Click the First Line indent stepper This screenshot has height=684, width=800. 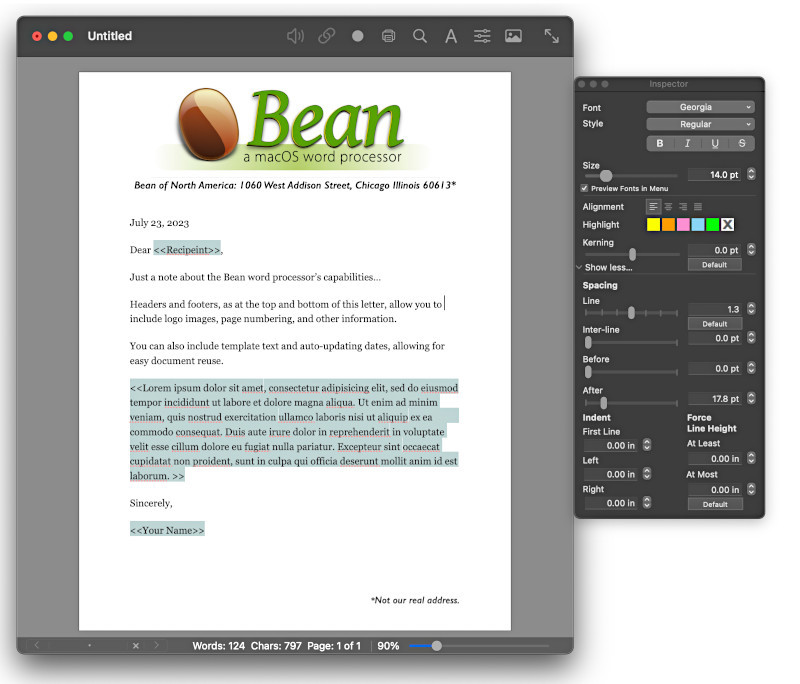coord(647,445)
